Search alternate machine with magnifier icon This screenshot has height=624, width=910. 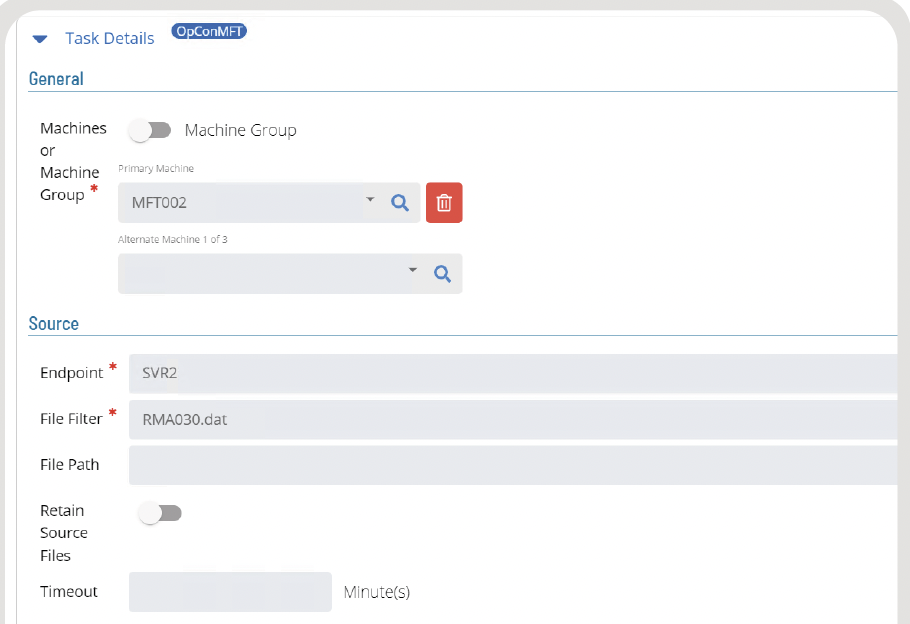(x=442, y=273)
